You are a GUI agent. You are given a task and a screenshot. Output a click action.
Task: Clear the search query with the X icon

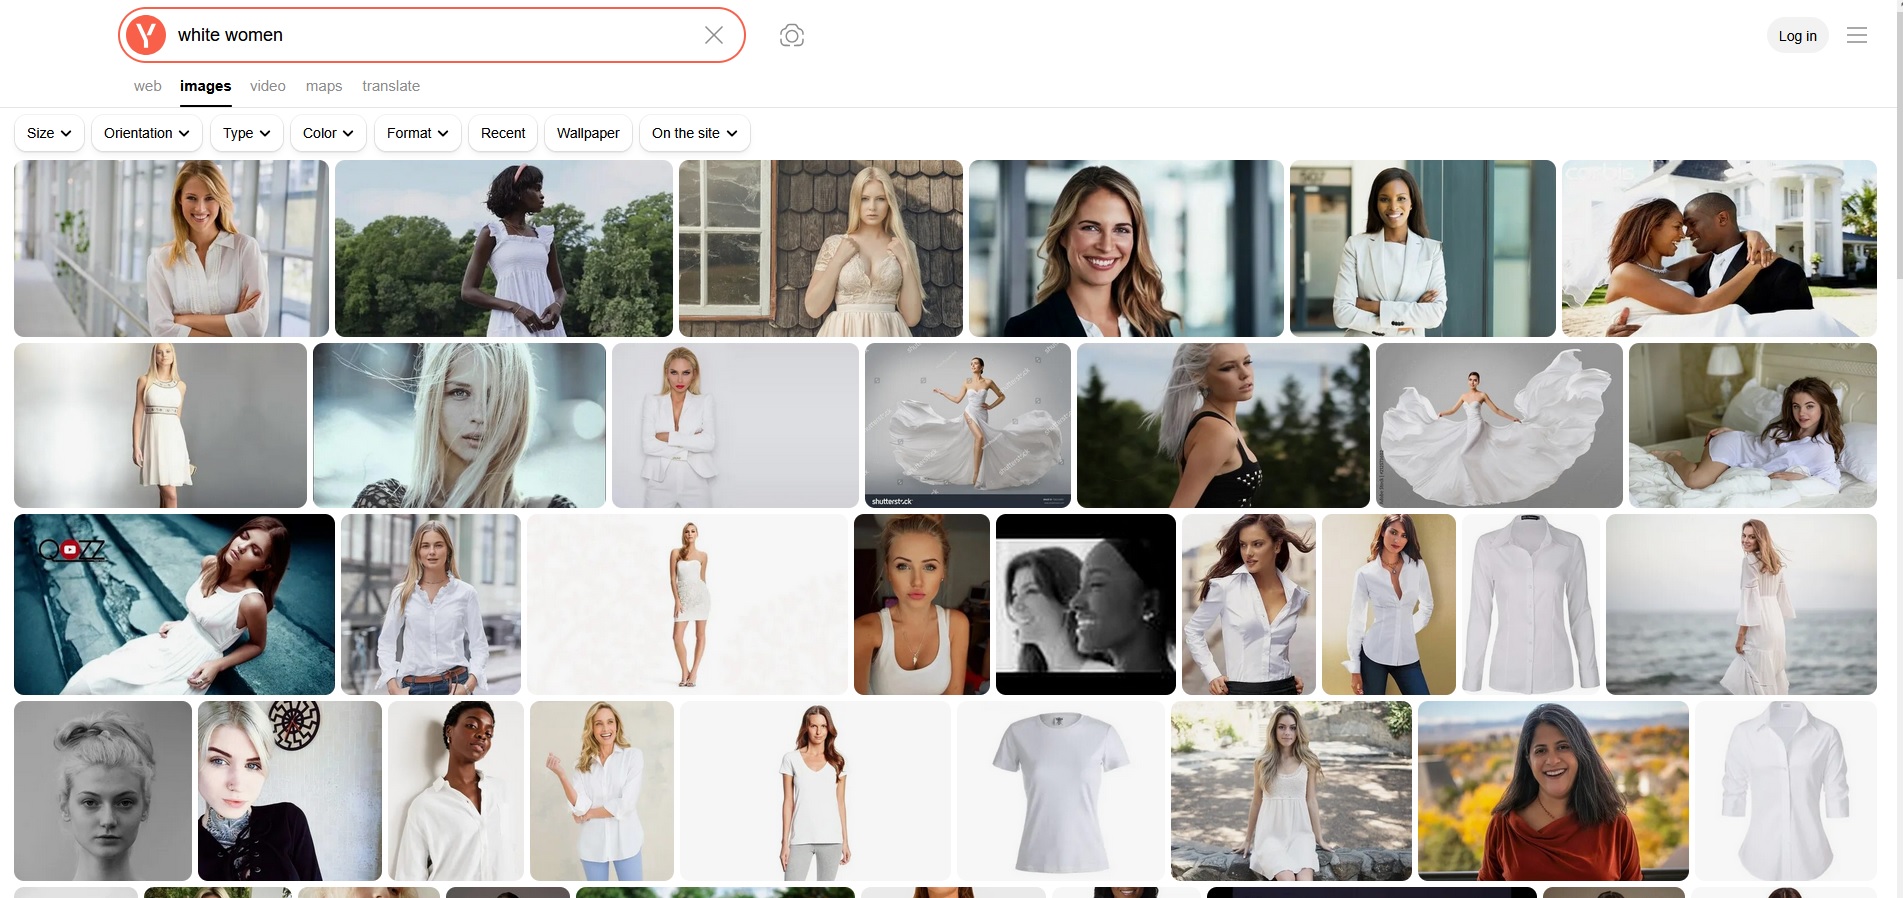[714, 35]
